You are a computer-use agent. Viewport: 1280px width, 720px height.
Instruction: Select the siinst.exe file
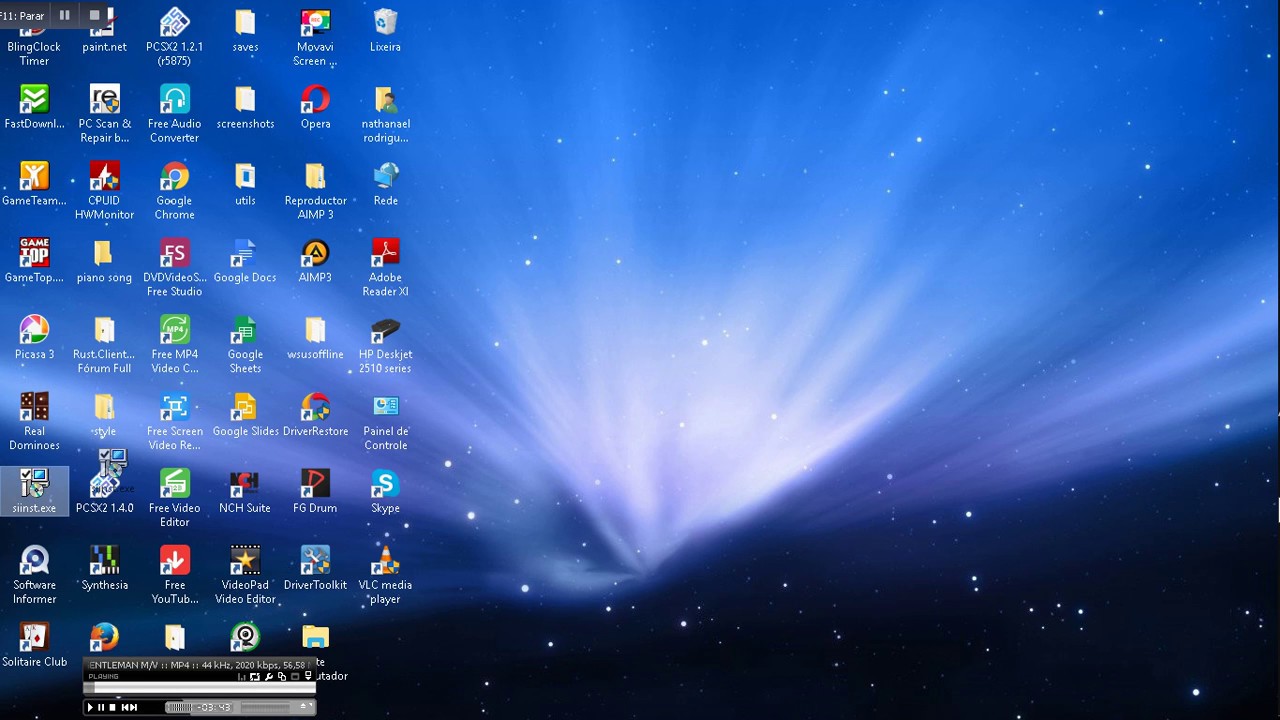(34, 491)
